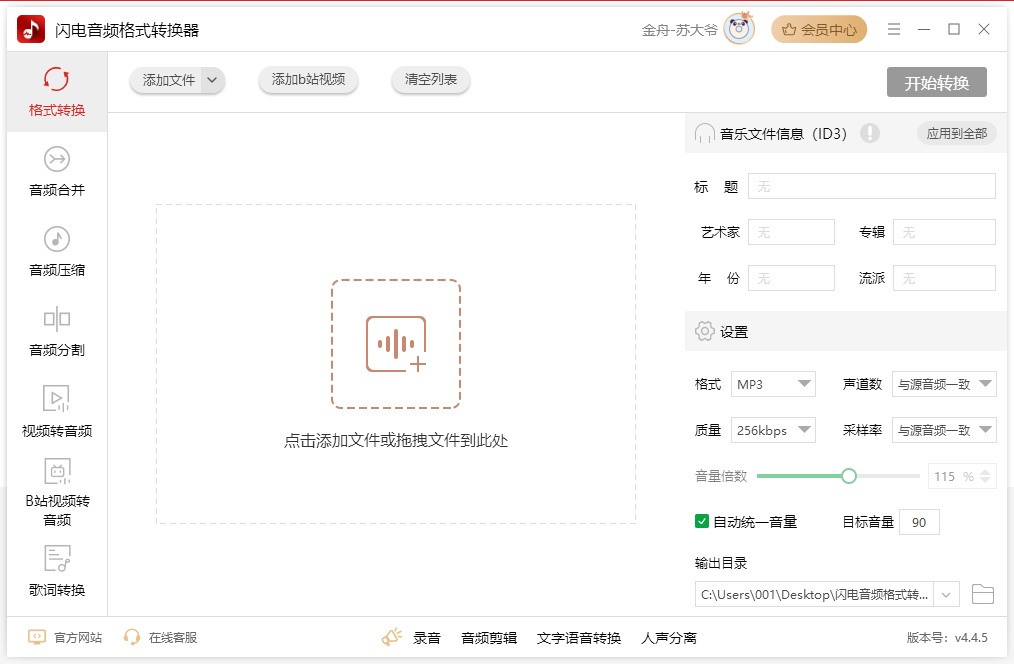Open the 音频剪辑 tool link
The height and width of the screenshot is (664, 1014).
click(489, 638)
